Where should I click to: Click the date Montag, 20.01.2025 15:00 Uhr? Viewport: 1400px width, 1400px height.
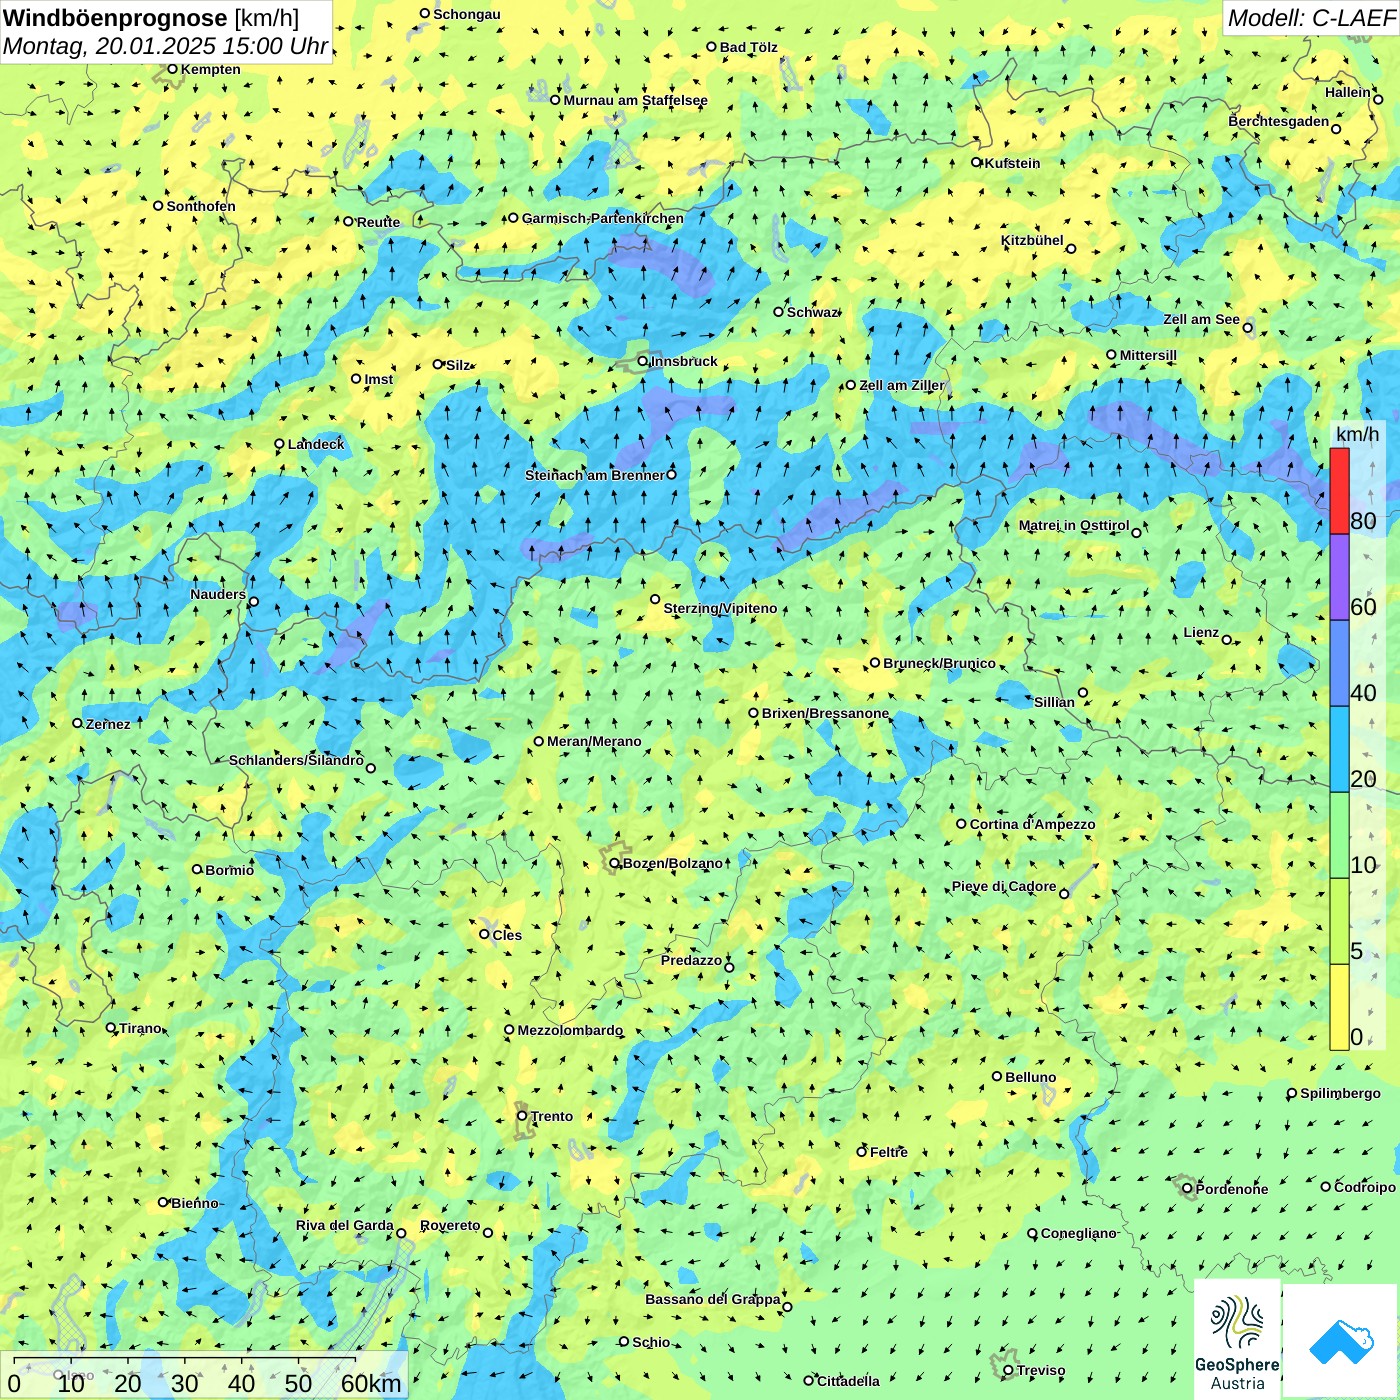(165, 46)
